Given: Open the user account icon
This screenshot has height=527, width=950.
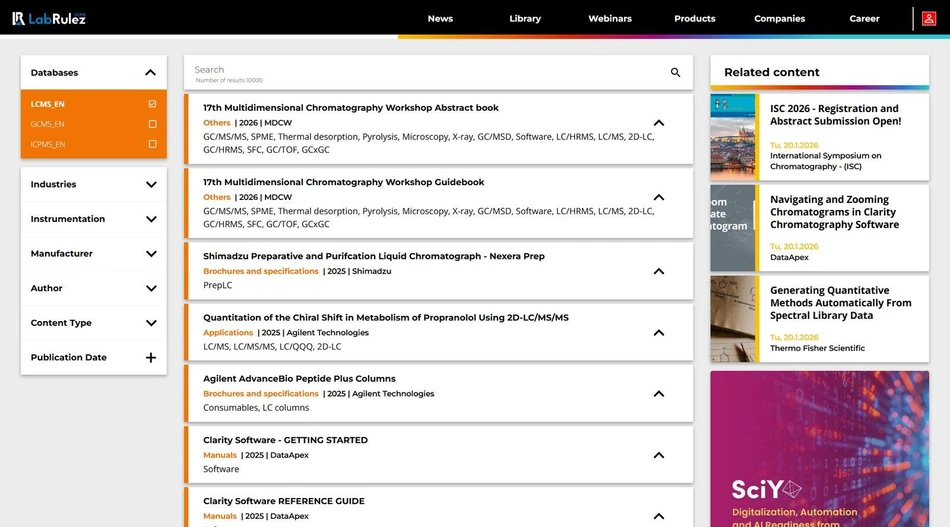Looking at the screenshot, I should tap(929, 18).
